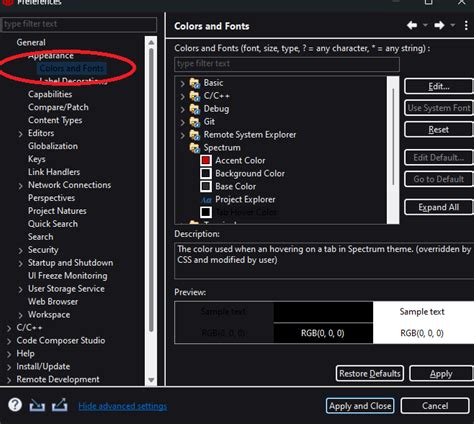This screenshot has width=474, height=424.
Task: Expand the Basic category
Action: click(x=182, y=83)
